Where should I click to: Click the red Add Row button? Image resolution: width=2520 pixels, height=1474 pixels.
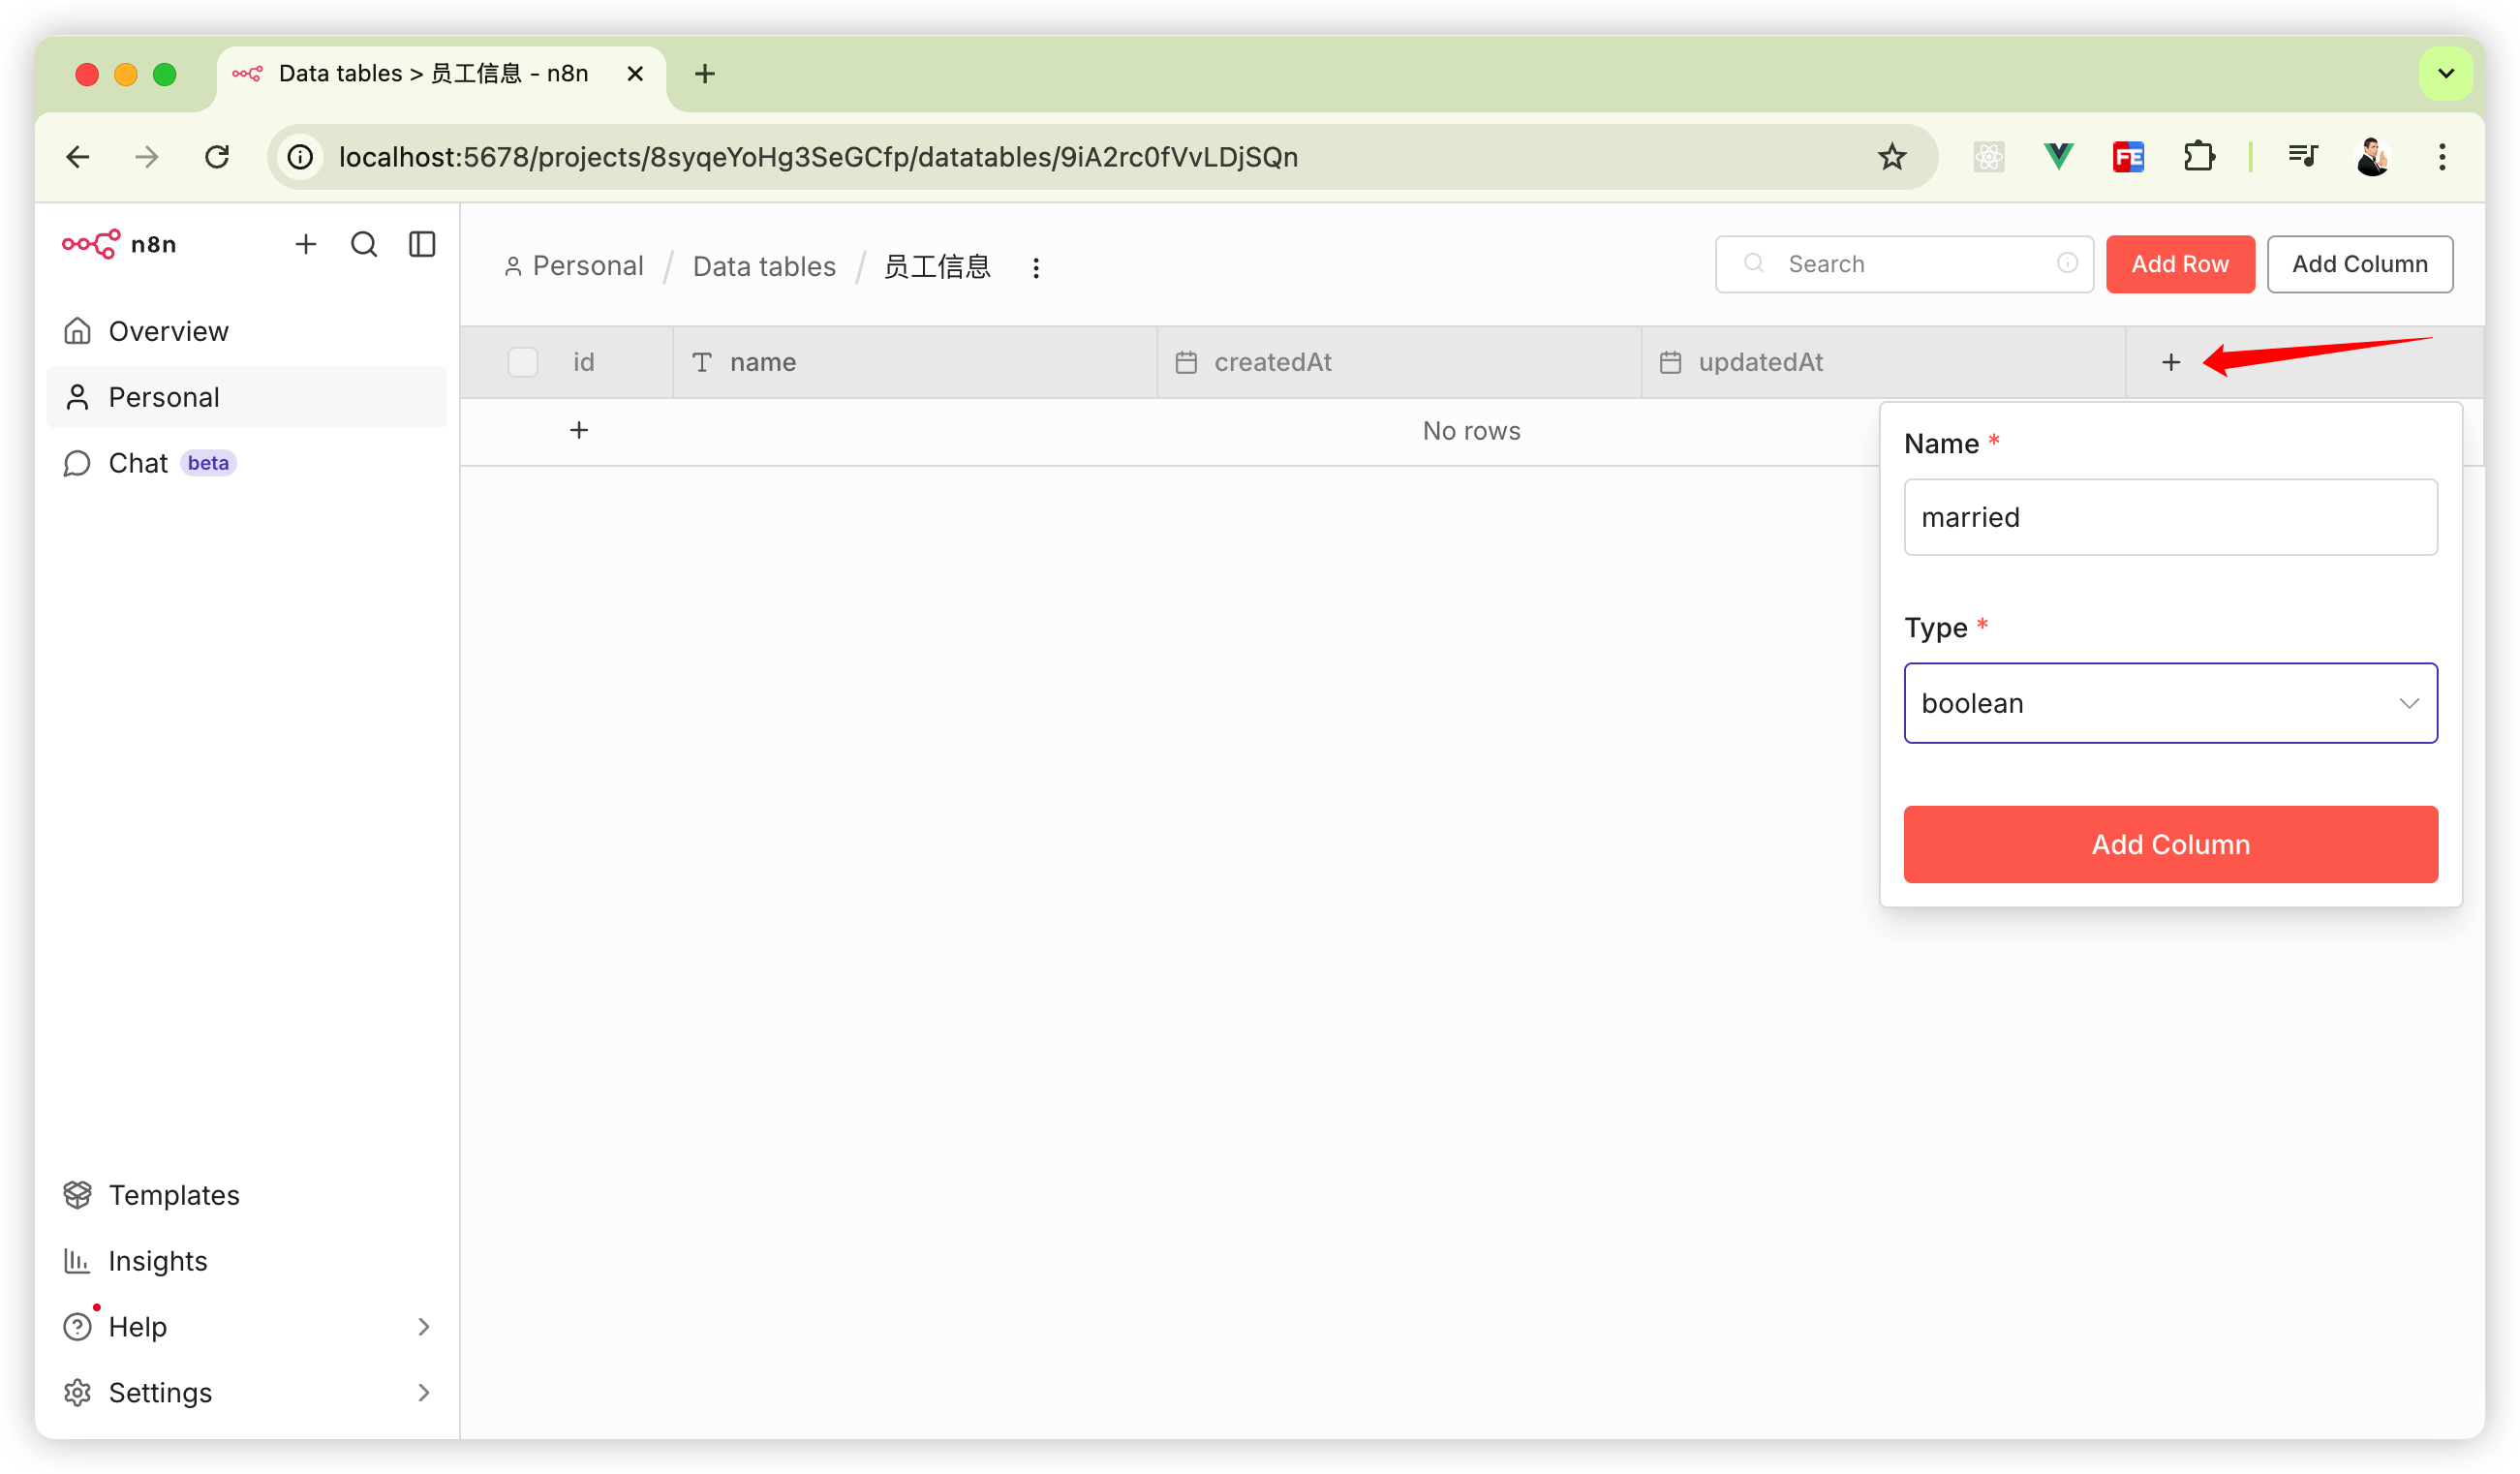coord(2179,264)
